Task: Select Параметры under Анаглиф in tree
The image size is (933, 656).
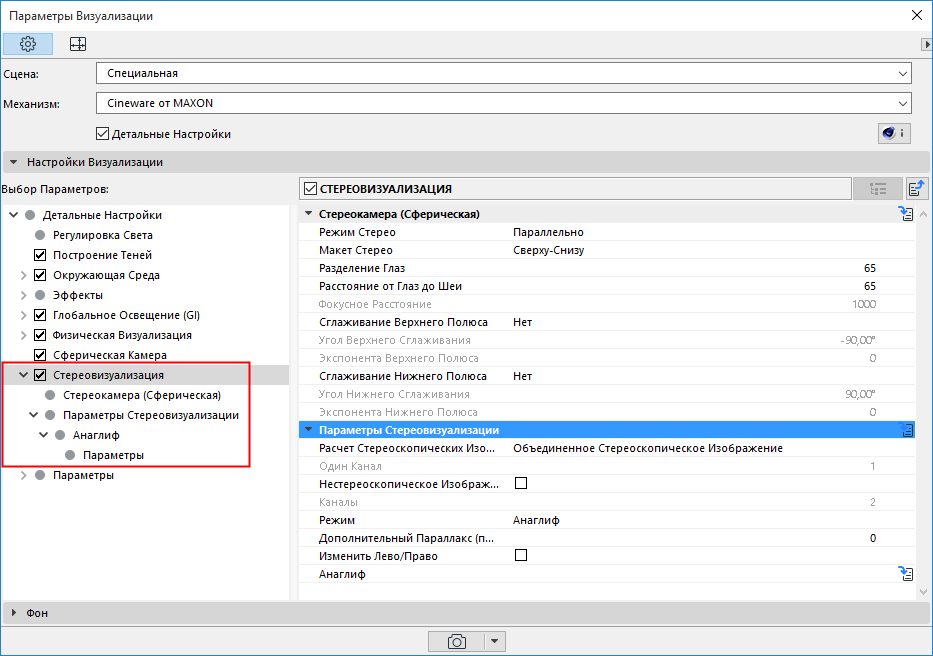Action: tap(113, 455)
